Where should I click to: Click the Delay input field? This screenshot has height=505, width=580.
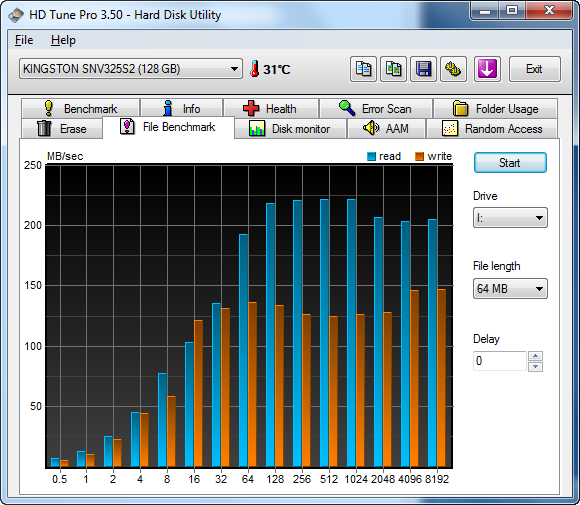500,361
